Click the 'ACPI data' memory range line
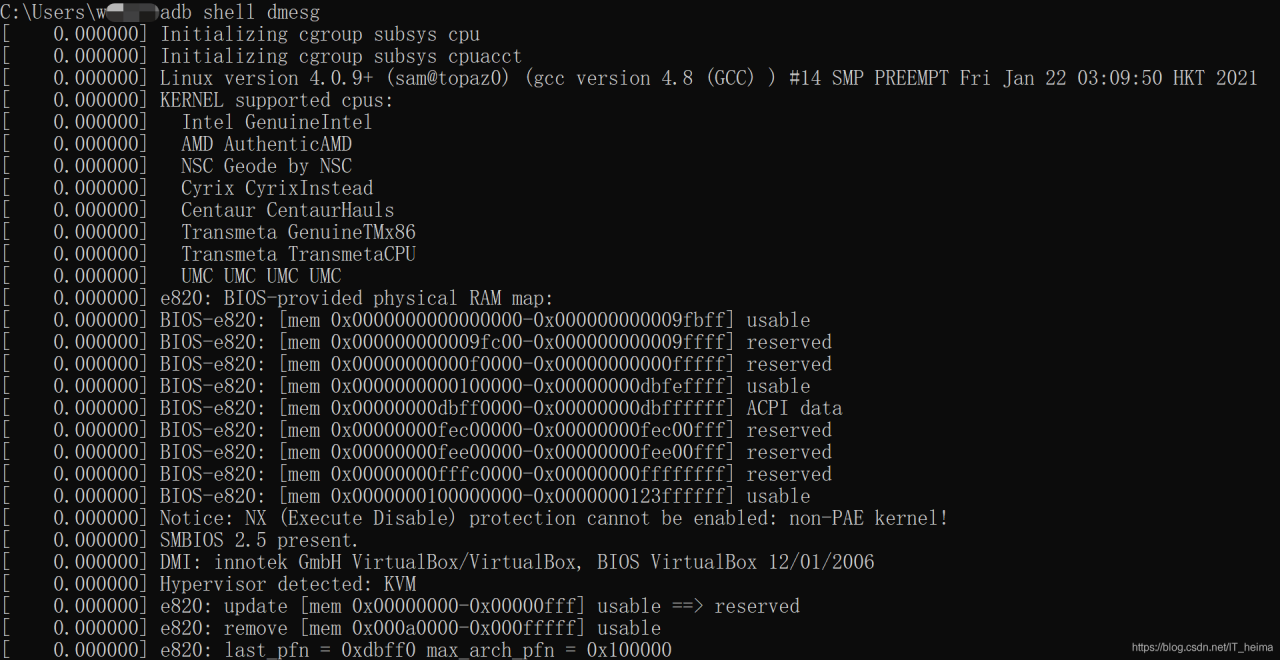Image resolution: width=1280 pixels, height=660 pixels. point(500,408)
